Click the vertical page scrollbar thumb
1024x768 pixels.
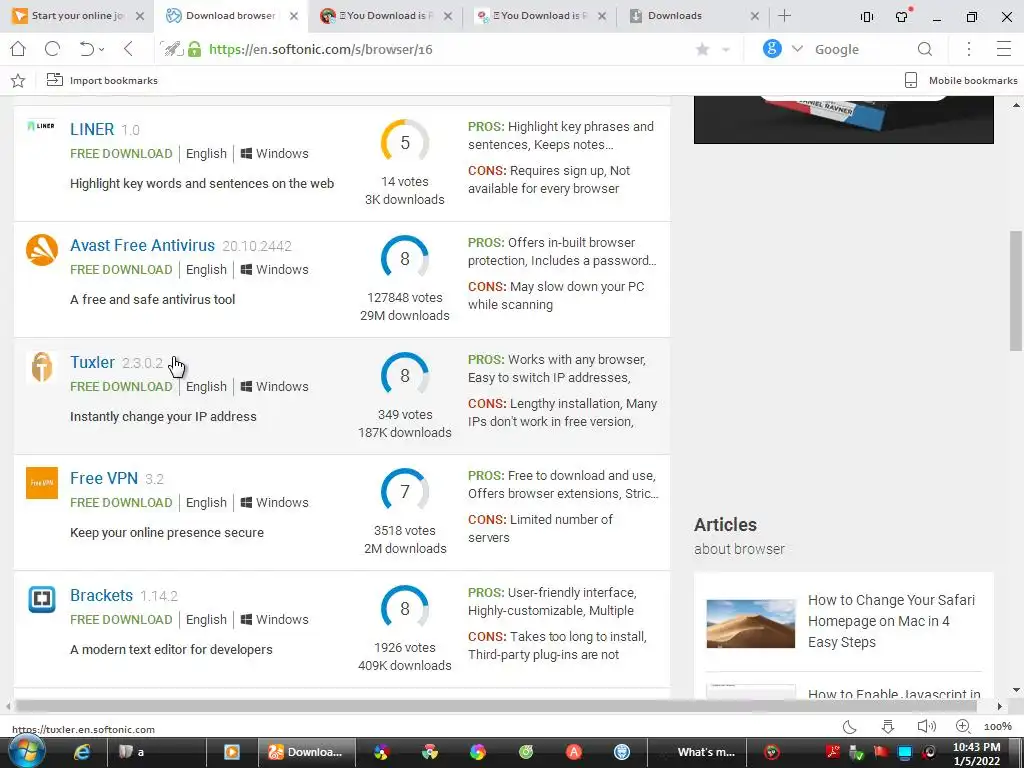[x=1016, y=291]
